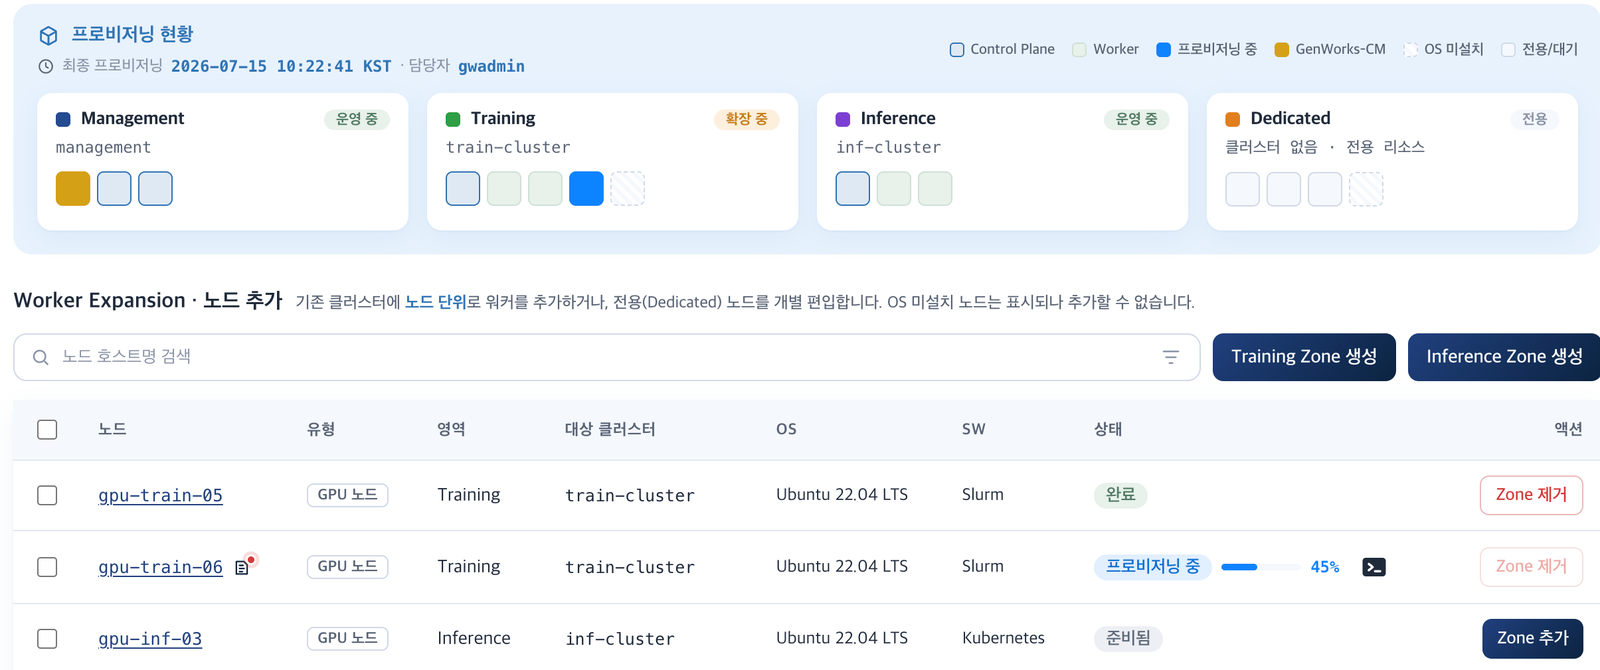
Task: Click the 운영 중 badge on Management card
Action: pyautogui.click(x=357, y=119)
